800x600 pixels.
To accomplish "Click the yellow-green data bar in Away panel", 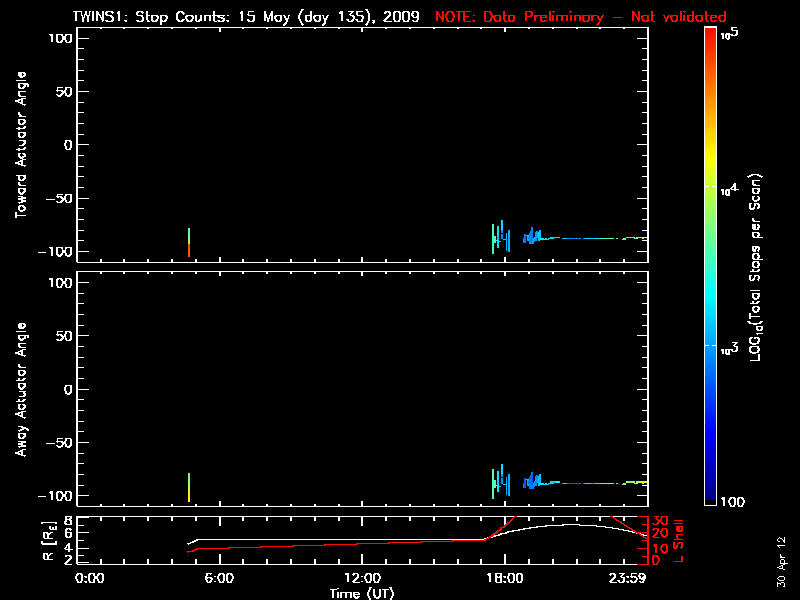I will (x=188, y=487).
